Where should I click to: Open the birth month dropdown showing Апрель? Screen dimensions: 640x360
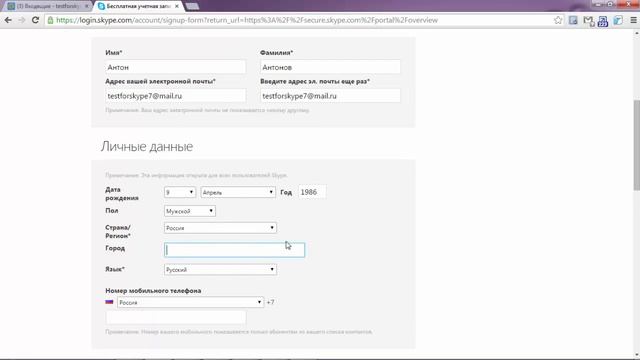pyautogui.click(x=238, y=192)
